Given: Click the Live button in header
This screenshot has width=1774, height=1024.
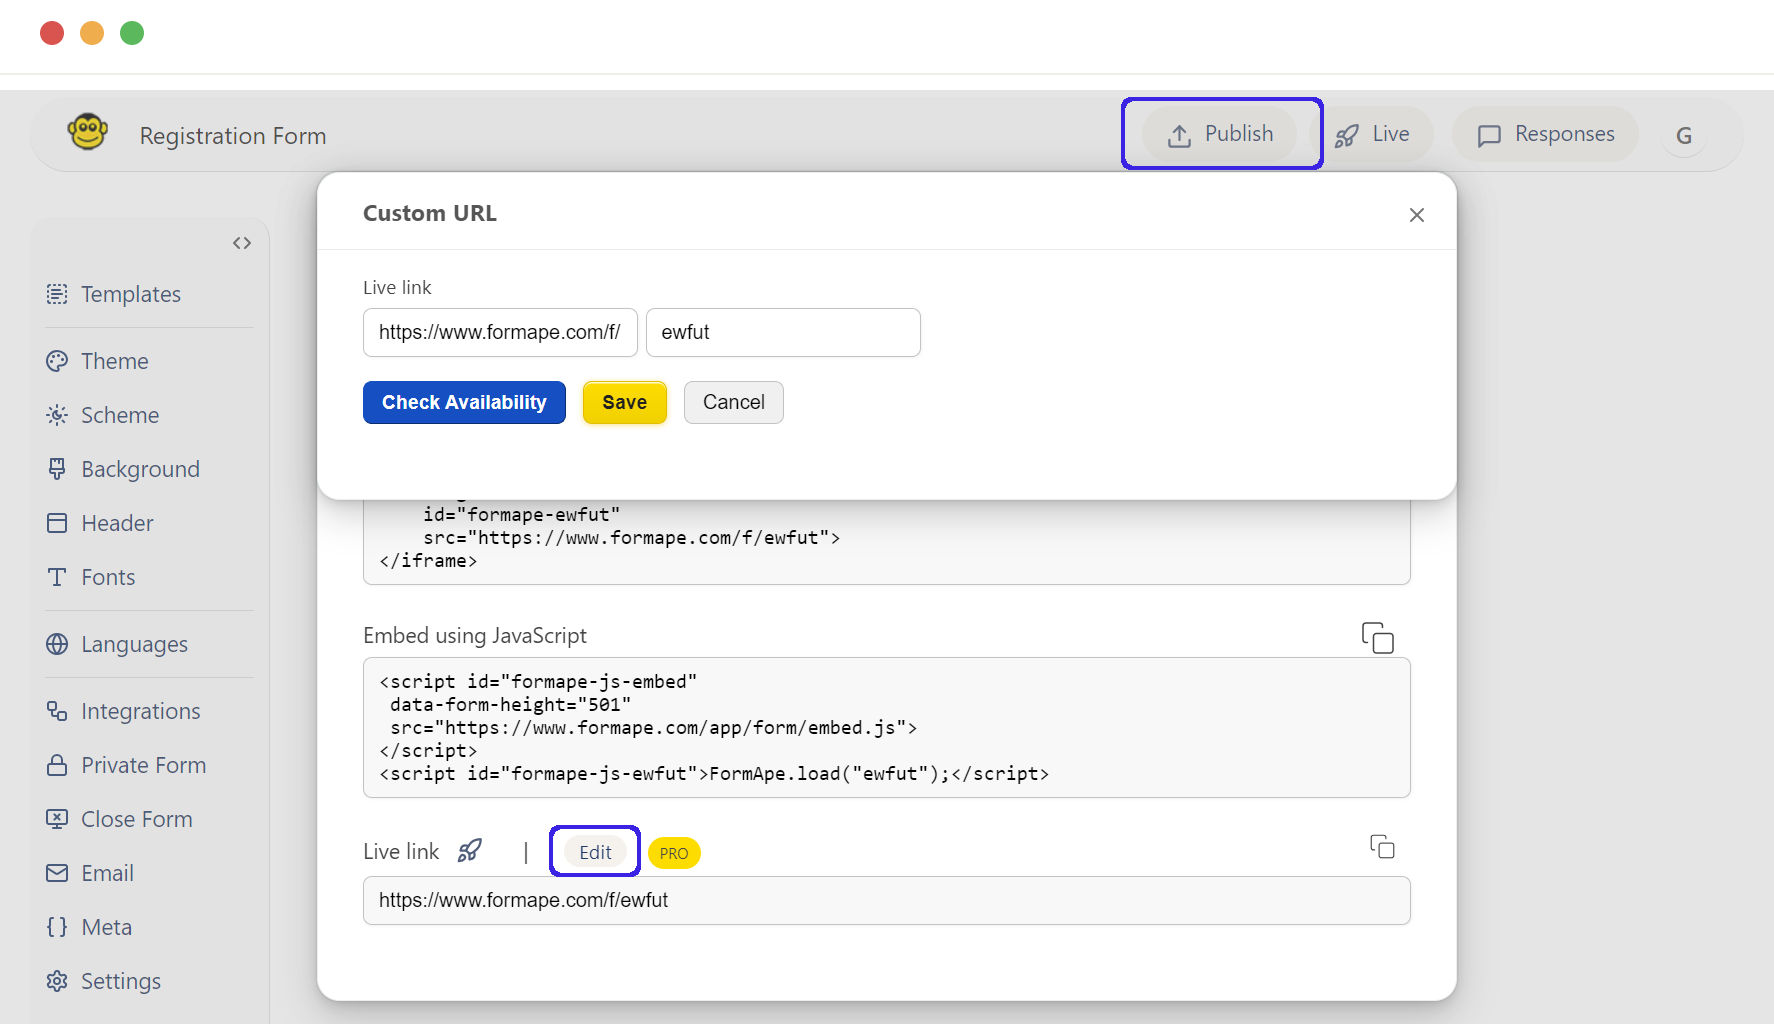Looking at the screenshot, I should coord(1372,134).
